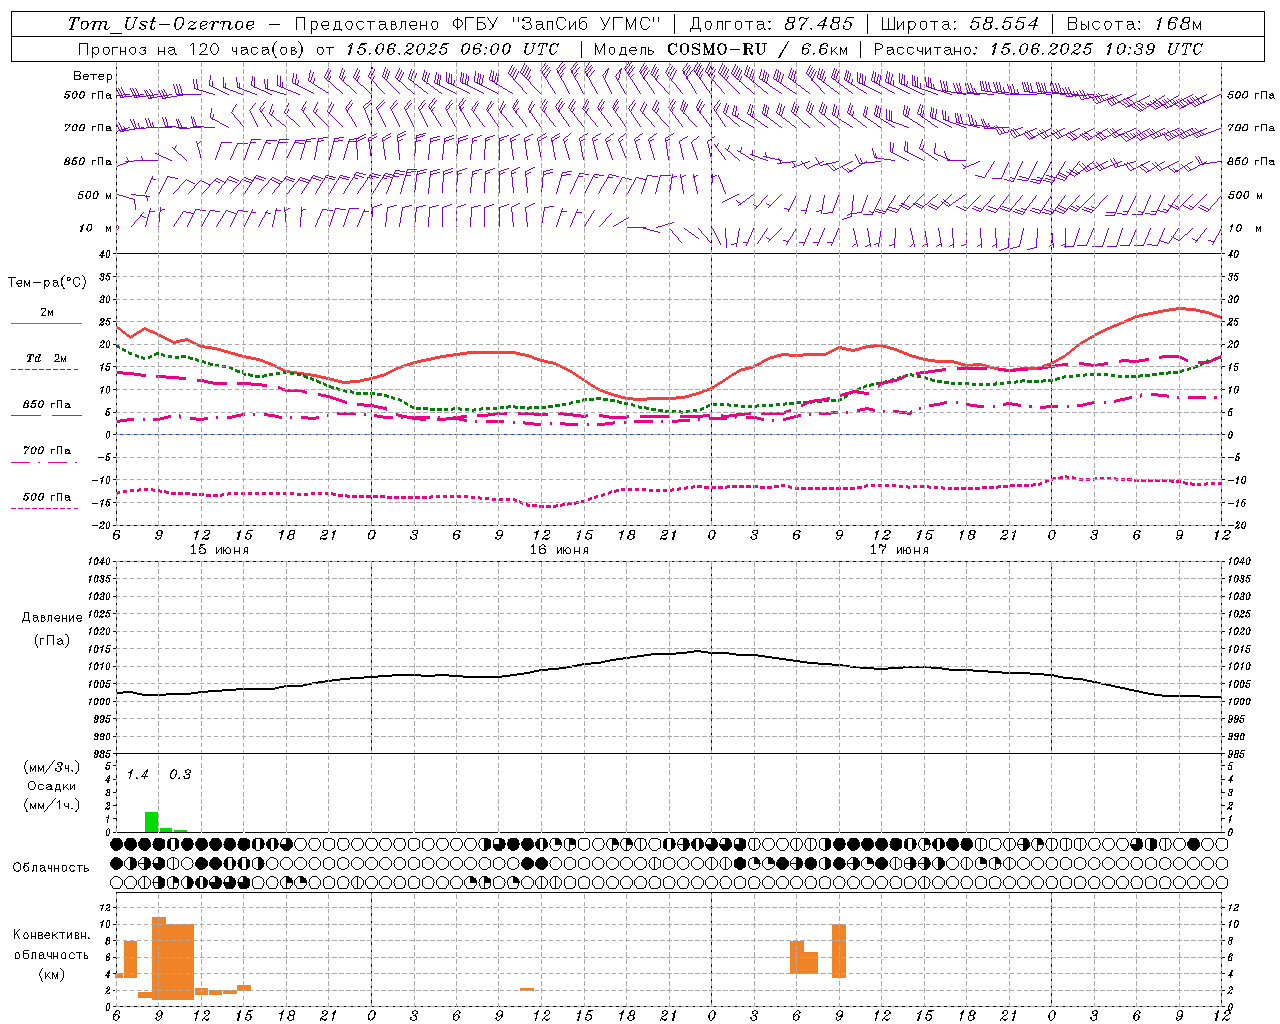1280x1024 pixels.
Task: Click the 'Конвективн.' convective cloud label
Action: [x=51, y=935]
